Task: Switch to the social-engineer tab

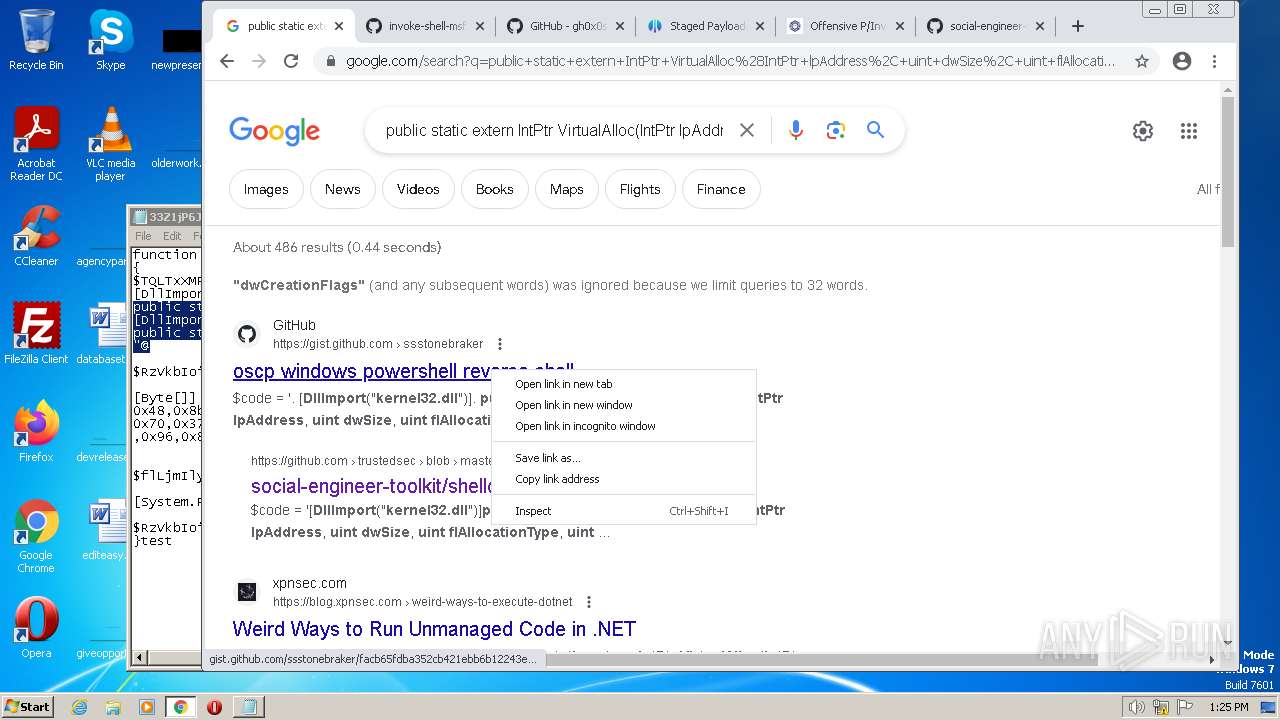Action: point(986,26)
